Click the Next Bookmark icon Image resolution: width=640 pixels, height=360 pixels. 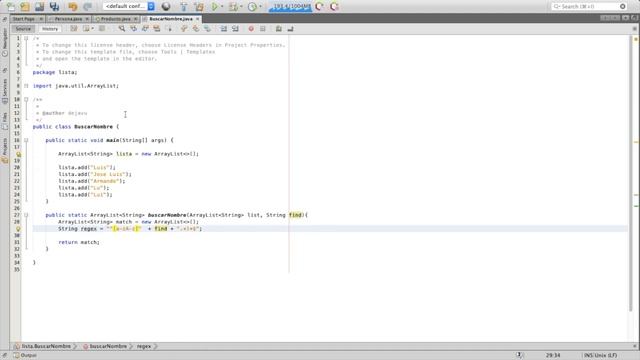(x=196, y=29)
